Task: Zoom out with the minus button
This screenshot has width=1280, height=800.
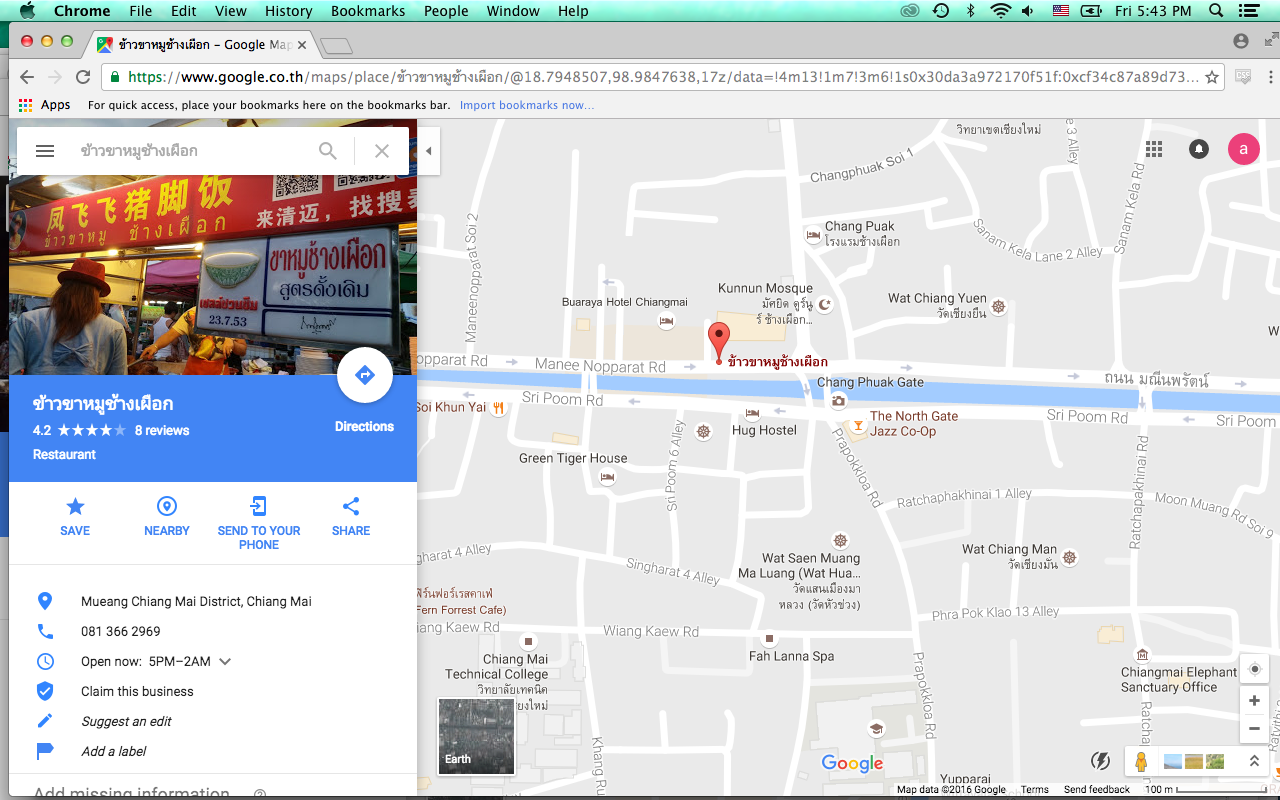Action: click(1255, 729)
